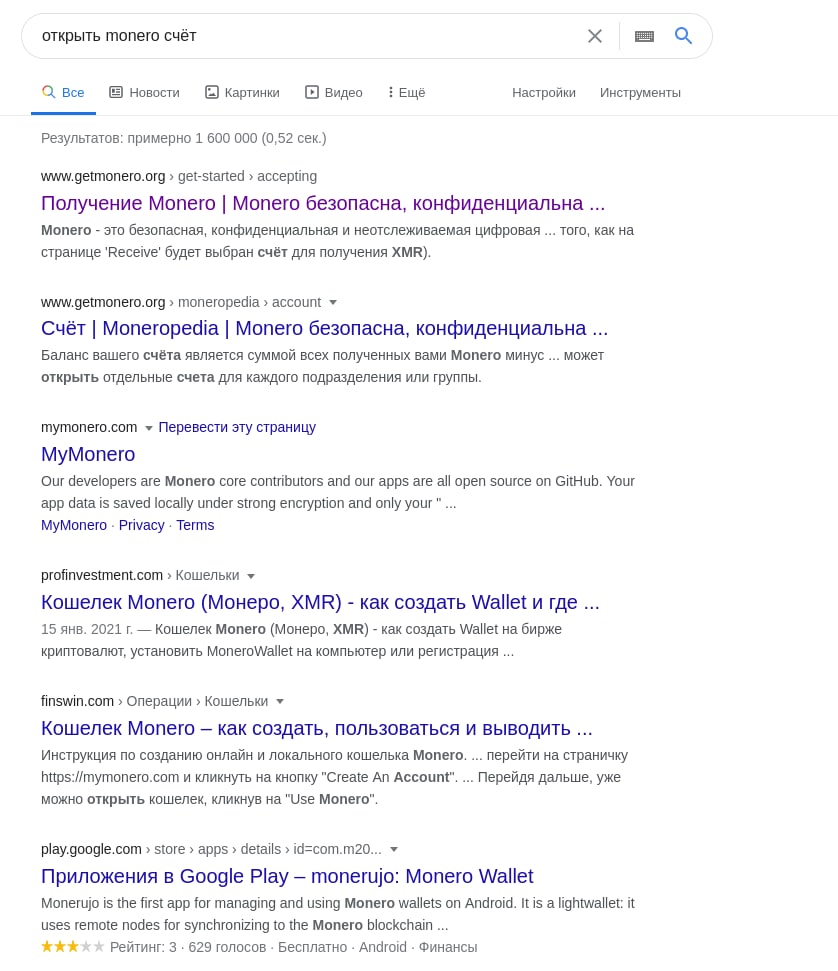Click www.getmonero.org › moneropedia › account URL
This screenshot has width=838, height=971.
[x=181, y=302]
